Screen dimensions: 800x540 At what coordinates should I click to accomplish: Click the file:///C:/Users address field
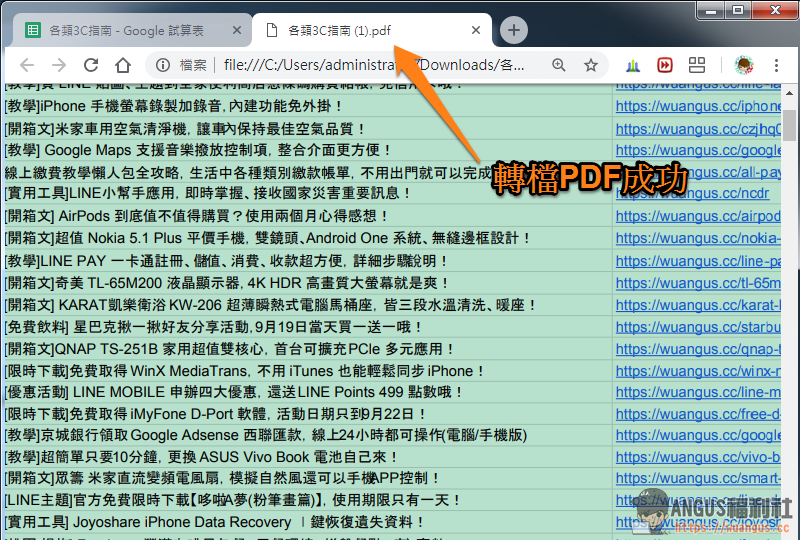374,65
